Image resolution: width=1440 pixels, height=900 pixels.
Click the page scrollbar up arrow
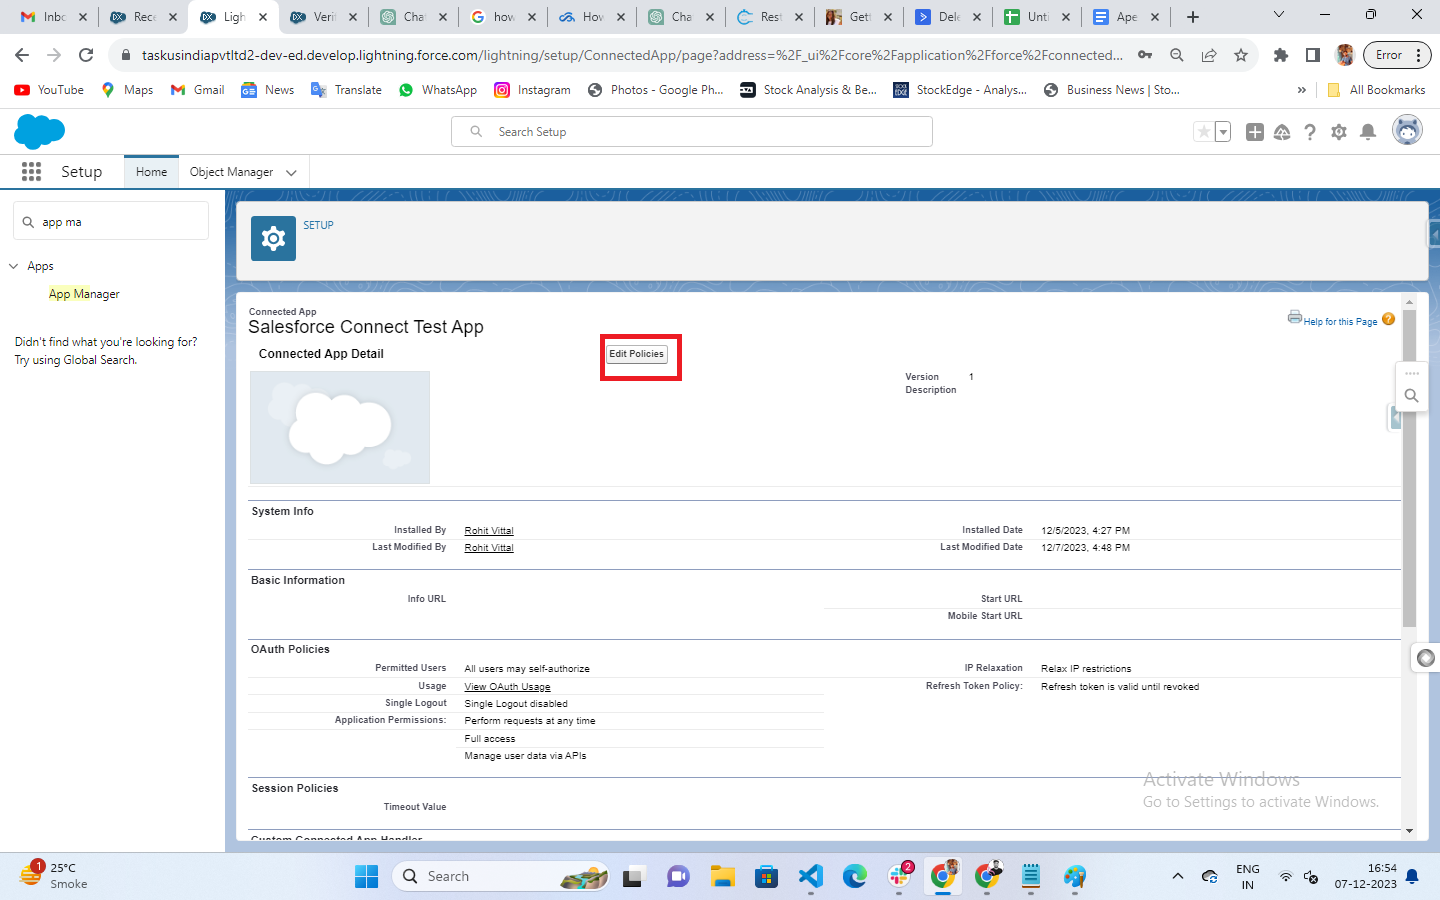click(x=1409, y=301)
